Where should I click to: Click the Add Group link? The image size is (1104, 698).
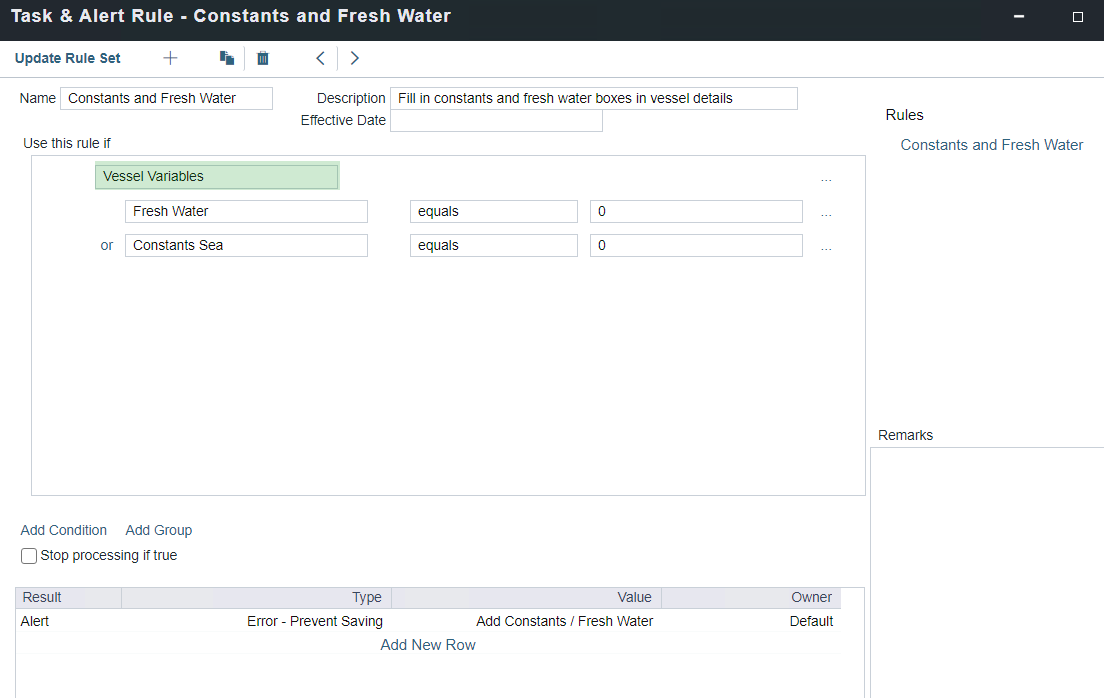point(159,530)
